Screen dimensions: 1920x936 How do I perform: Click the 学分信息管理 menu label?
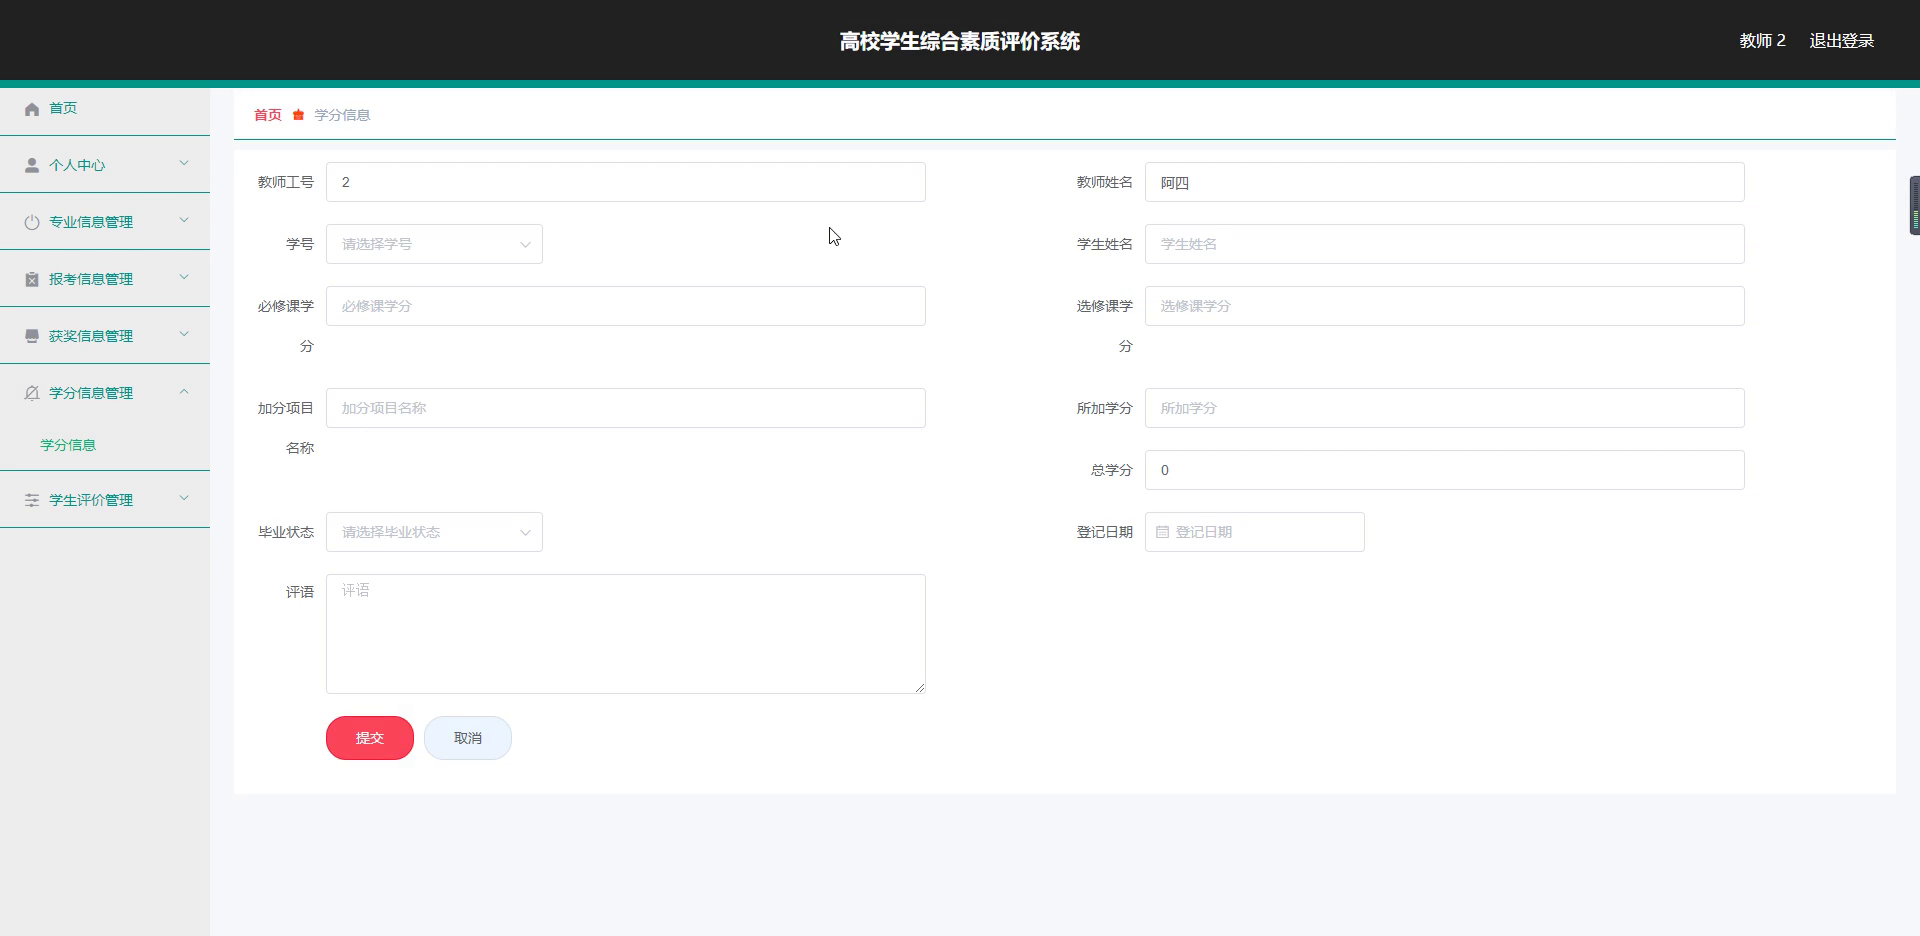[x=91, y=393]
